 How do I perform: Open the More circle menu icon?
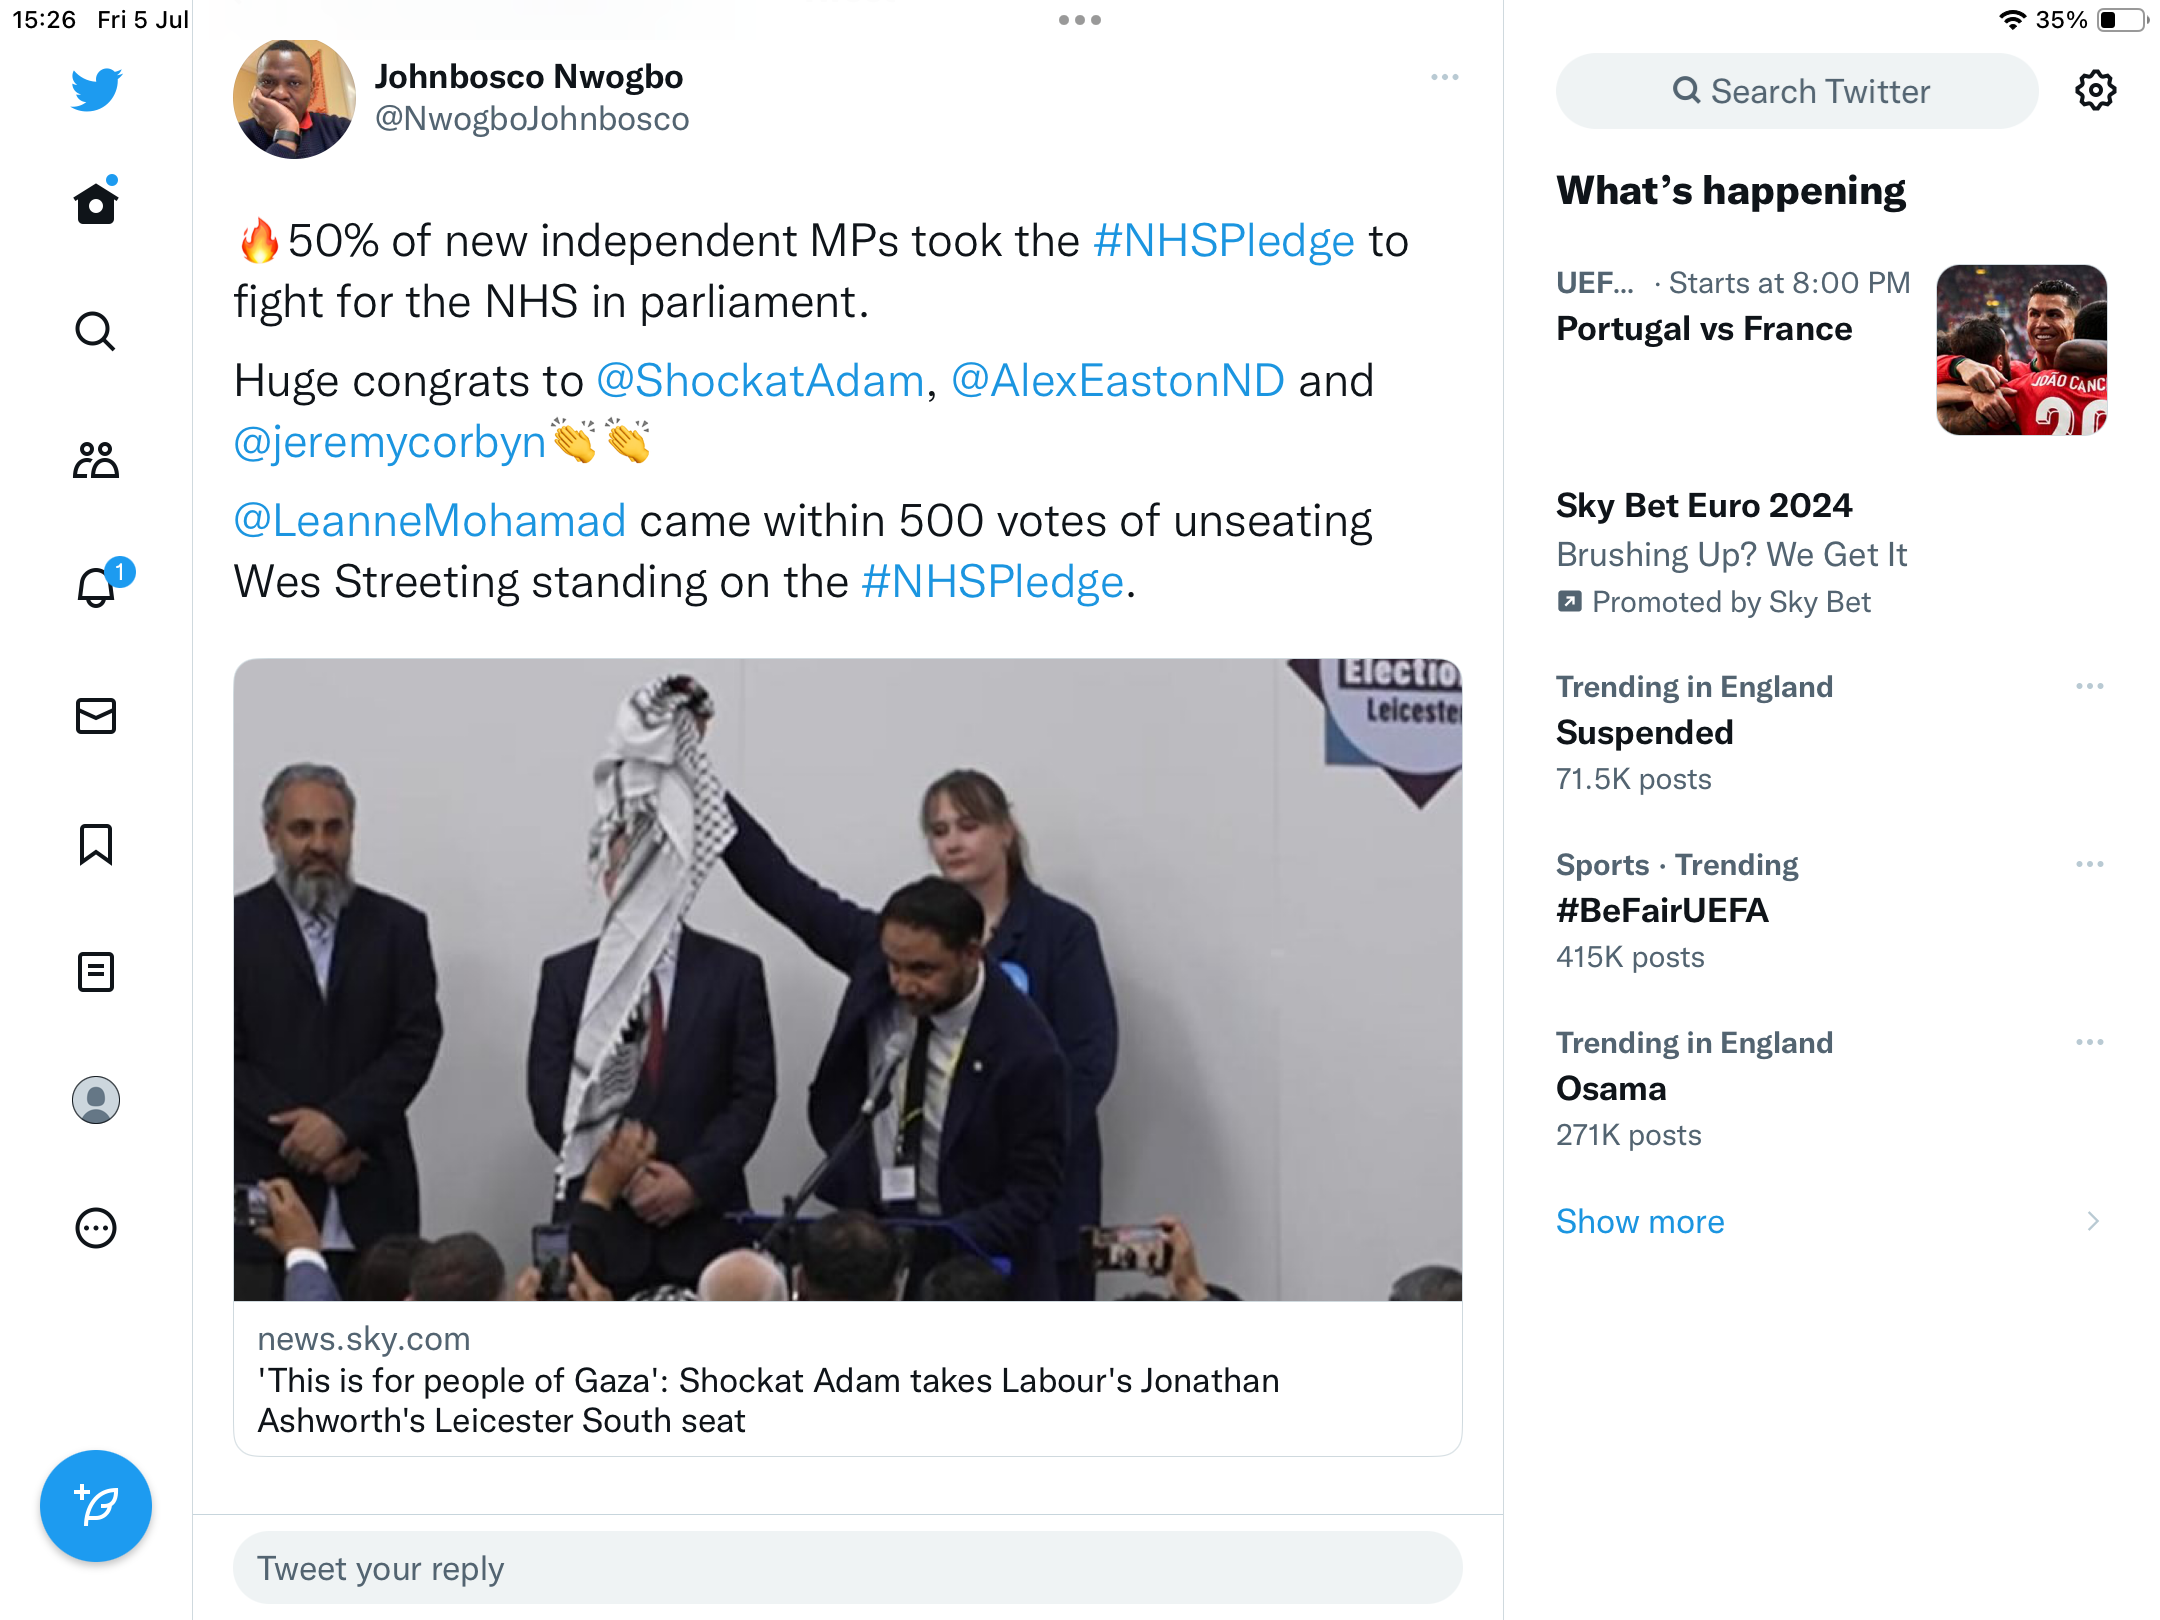pyautogui.click(x=96, y=1228)
